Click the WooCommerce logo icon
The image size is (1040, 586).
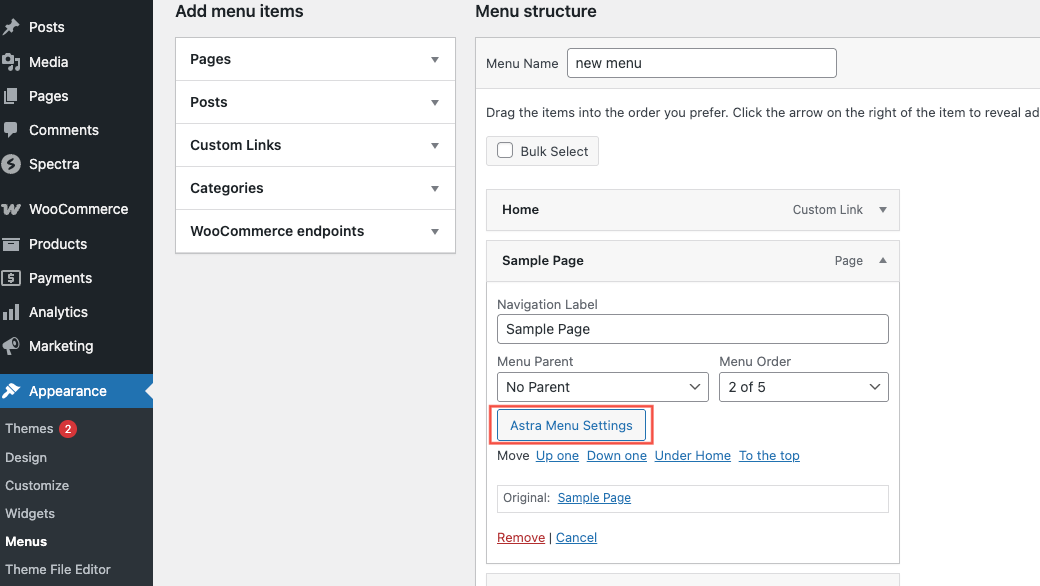[11, 210]
